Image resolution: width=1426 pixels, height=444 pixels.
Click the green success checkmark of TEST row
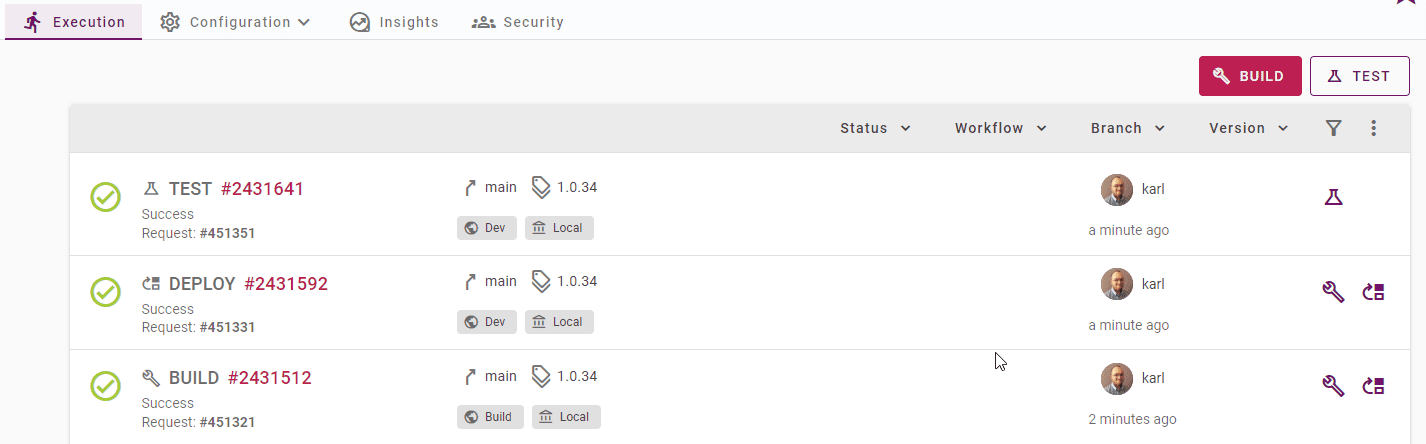[x=106, y=197]
